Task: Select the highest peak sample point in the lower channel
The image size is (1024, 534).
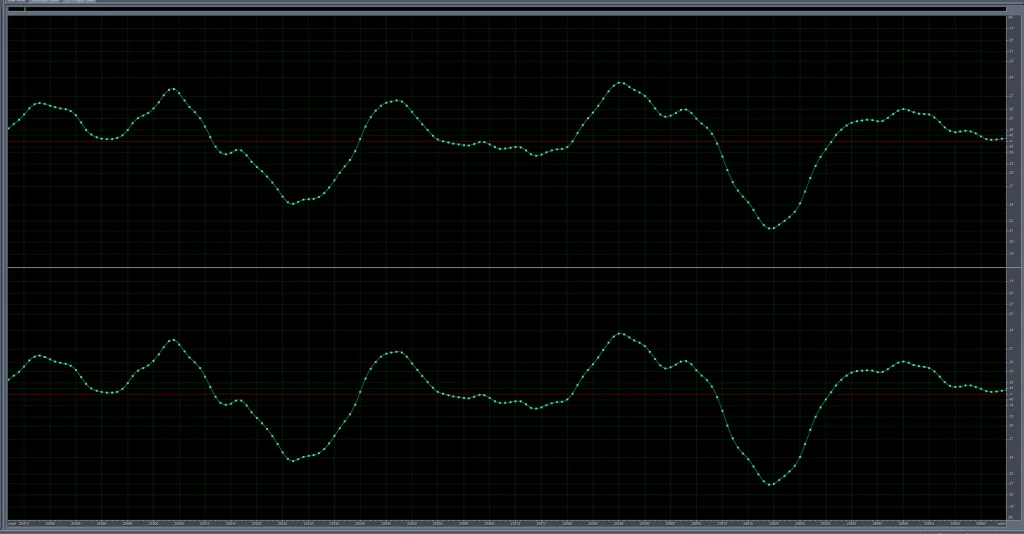Action: pyautogui.click(x=620, y=334)
